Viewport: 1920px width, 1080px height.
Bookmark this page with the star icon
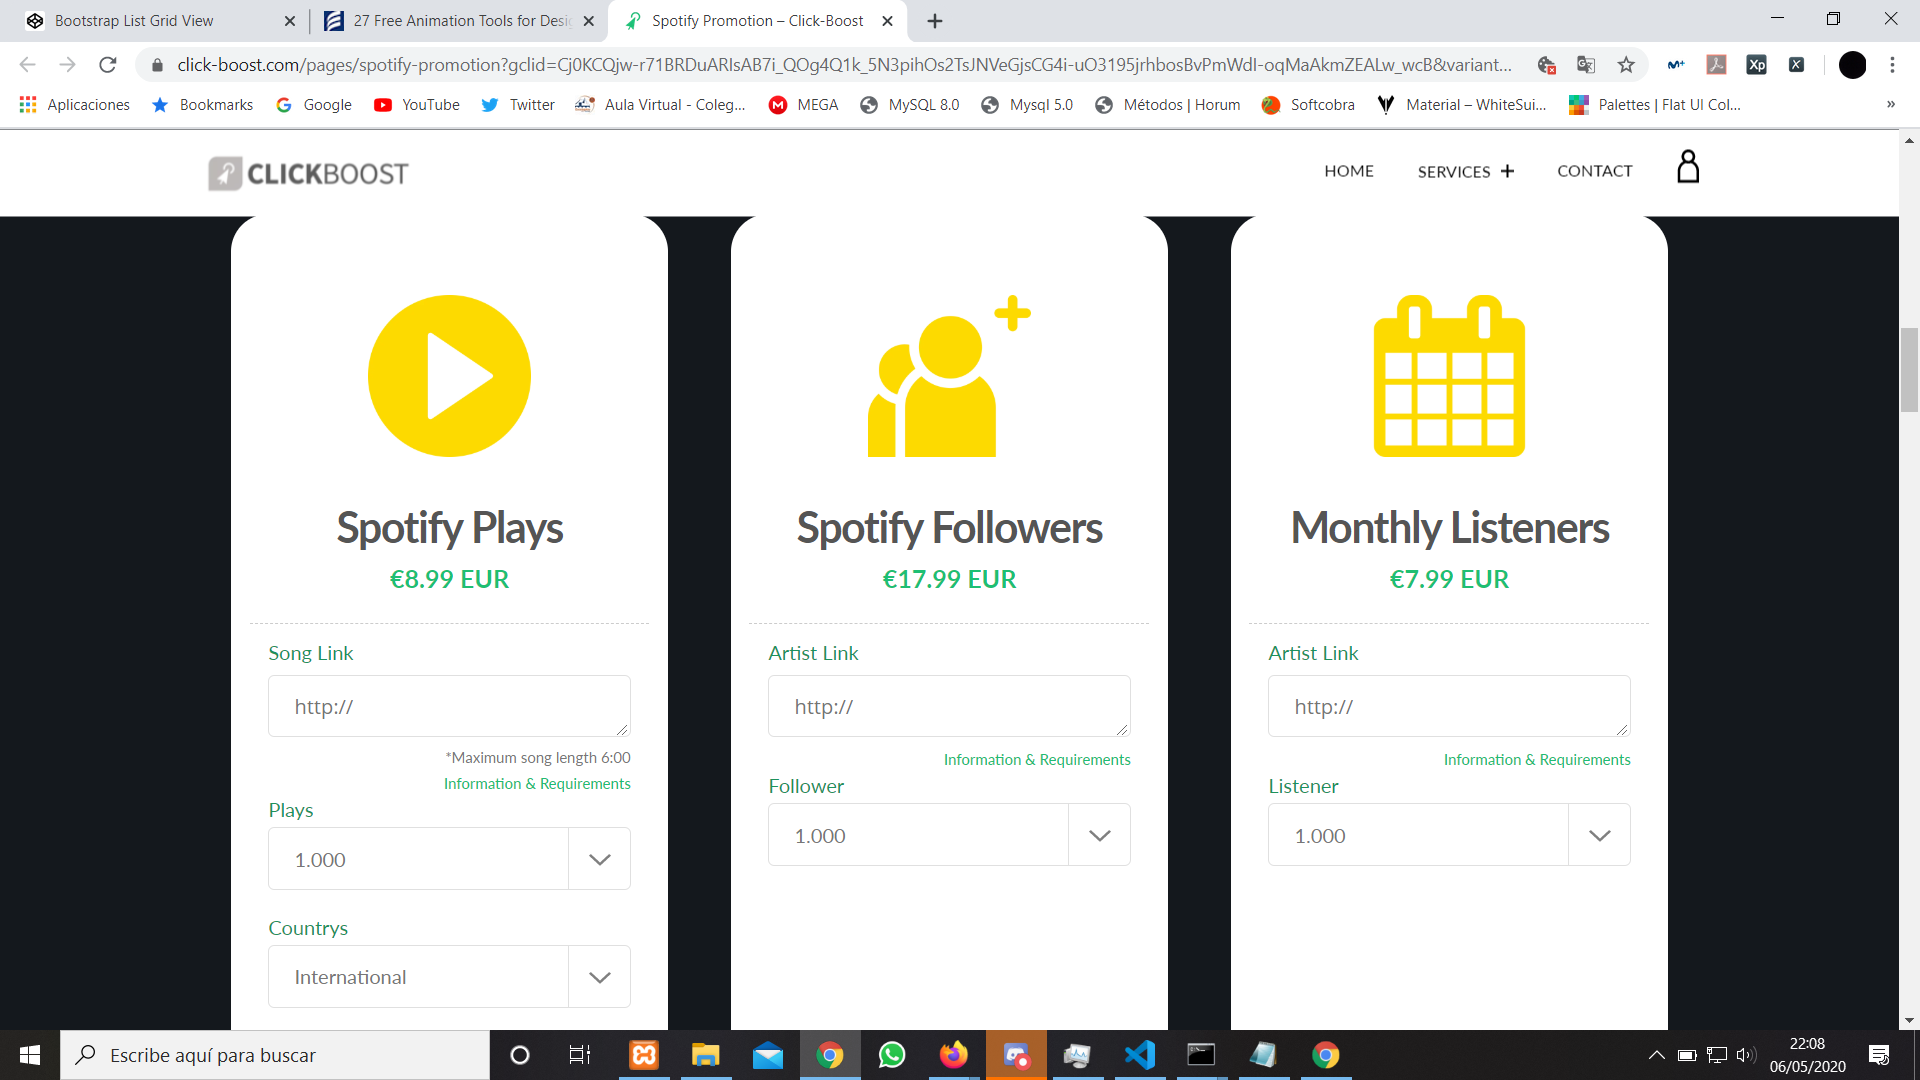click(x=1626, y=65)
